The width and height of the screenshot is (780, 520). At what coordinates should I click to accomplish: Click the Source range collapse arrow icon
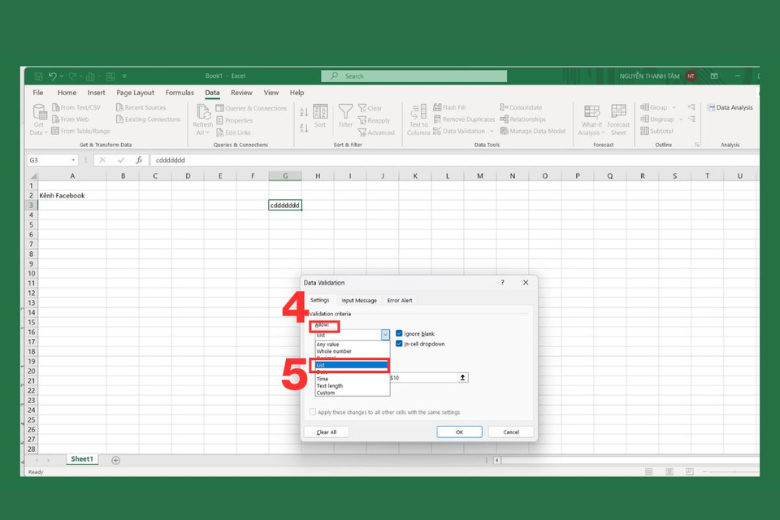click(462, 377)
